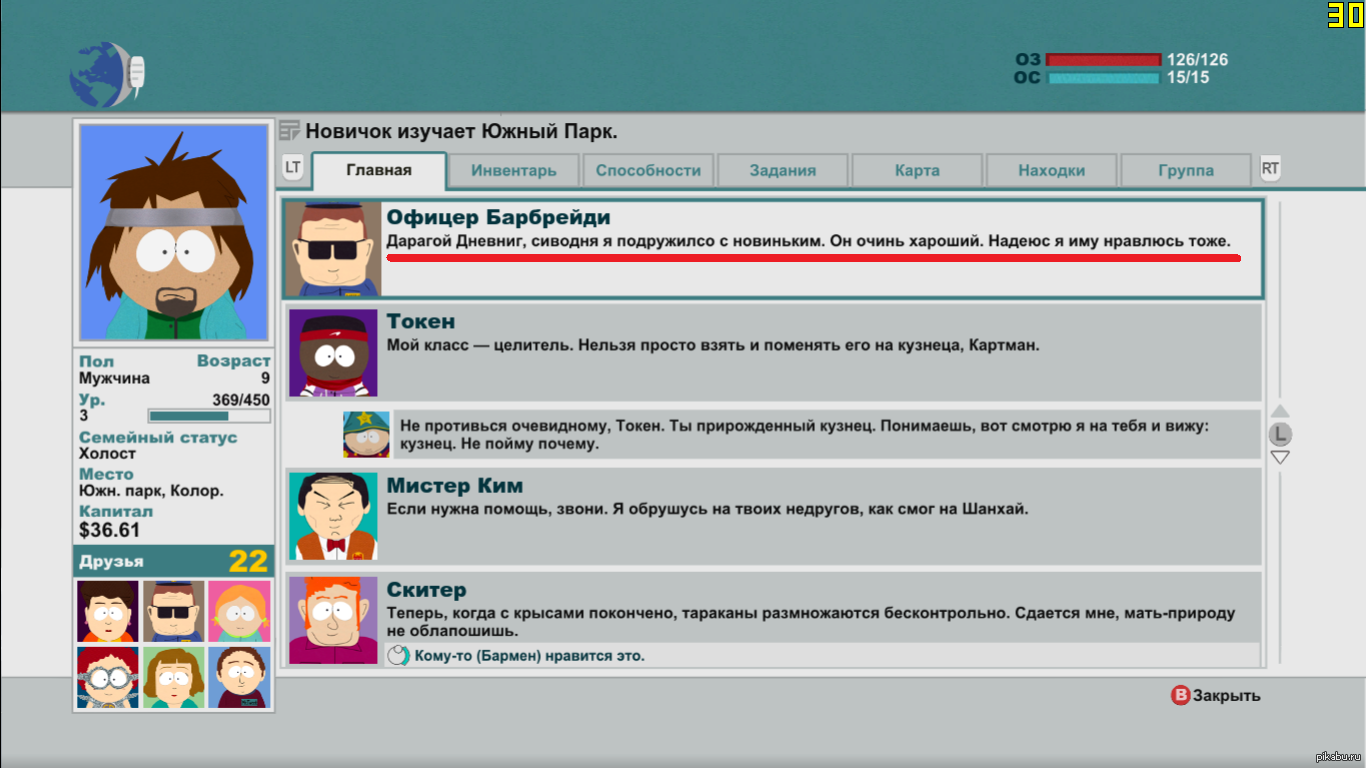Open the Главная tab
Screen dimensions: 1366x768
click(379, 170)
